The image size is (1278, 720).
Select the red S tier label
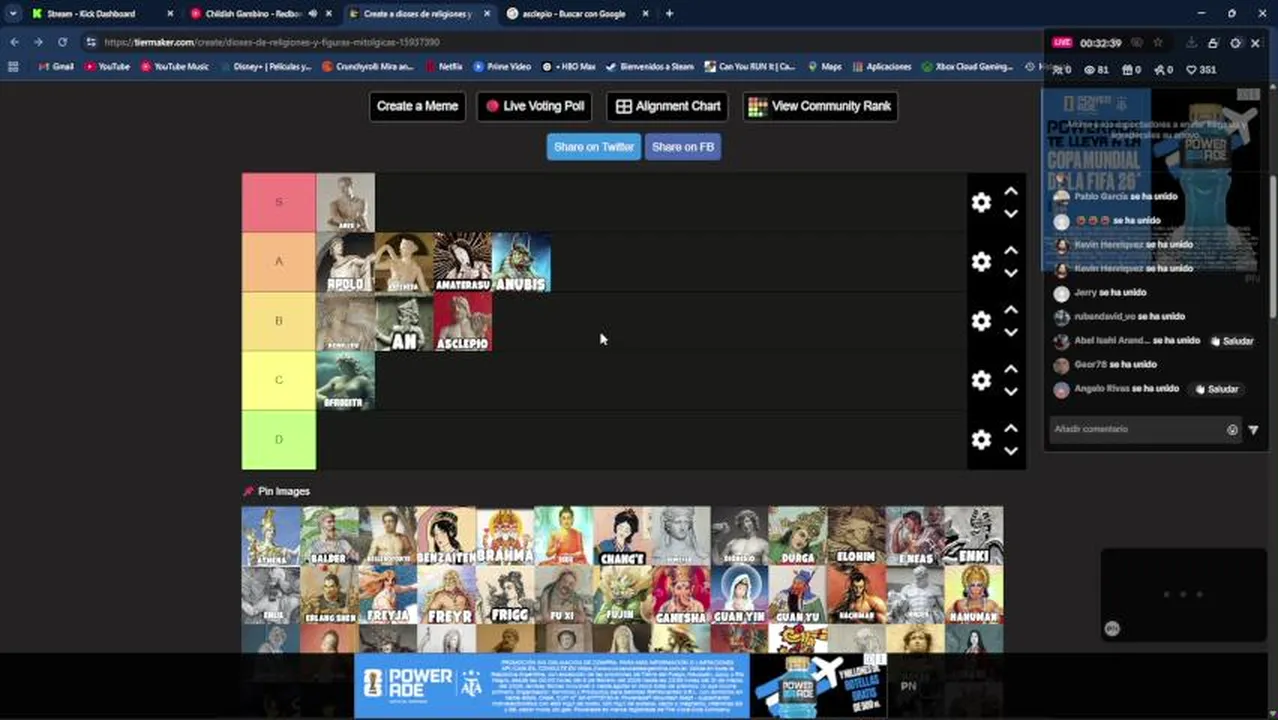pos(279,202)
